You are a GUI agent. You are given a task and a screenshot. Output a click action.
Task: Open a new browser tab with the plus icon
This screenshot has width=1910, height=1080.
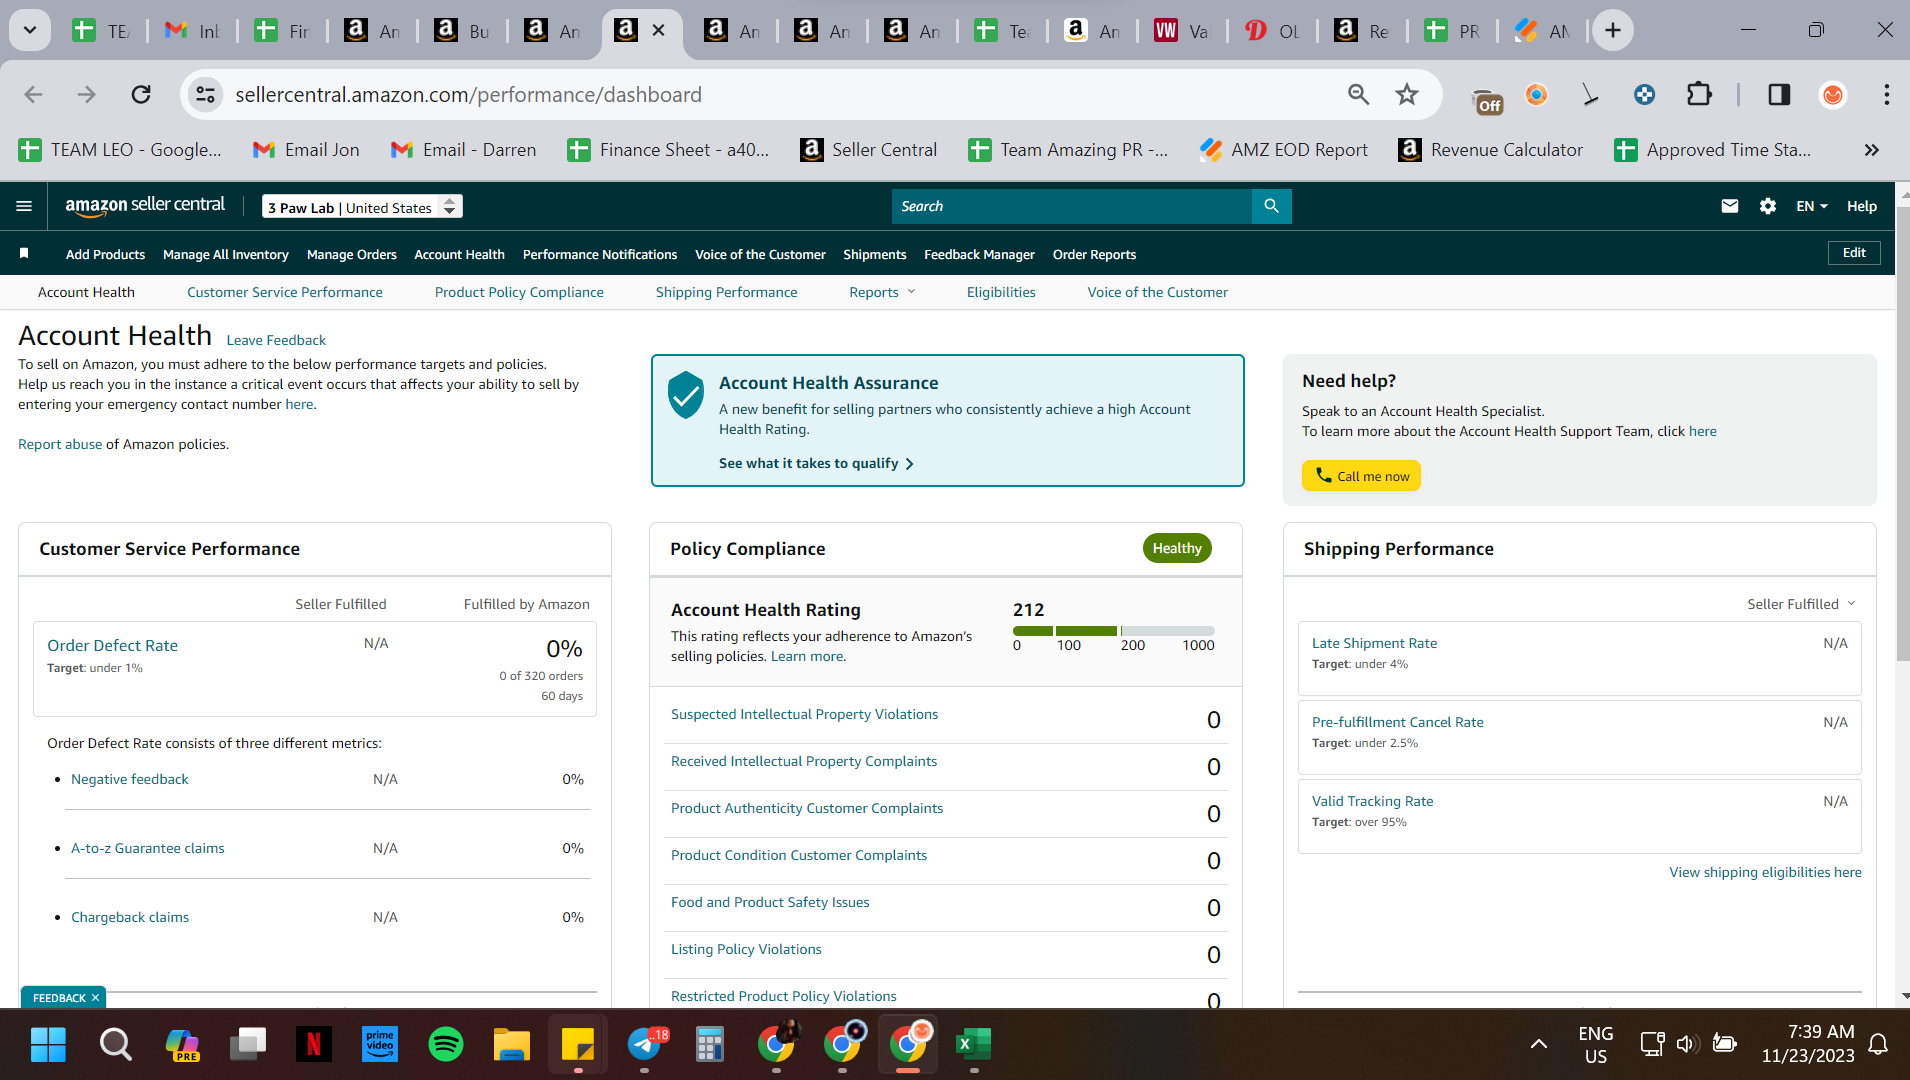click(1612, 31)
